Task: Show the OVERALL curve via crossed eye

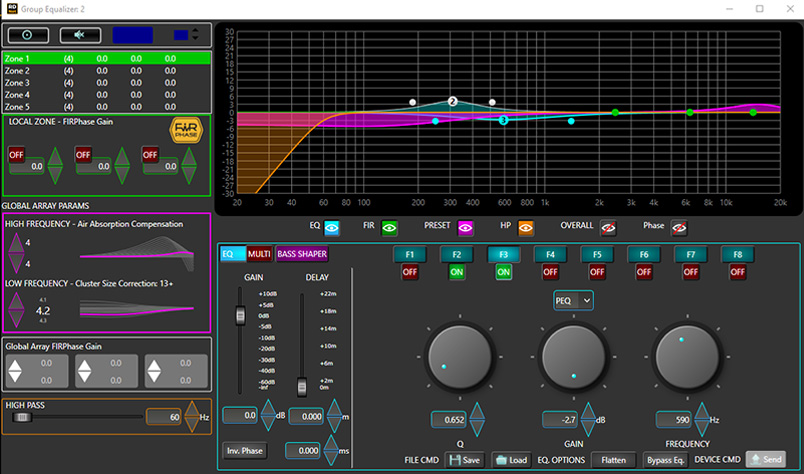Action: (x=608, y=228)
